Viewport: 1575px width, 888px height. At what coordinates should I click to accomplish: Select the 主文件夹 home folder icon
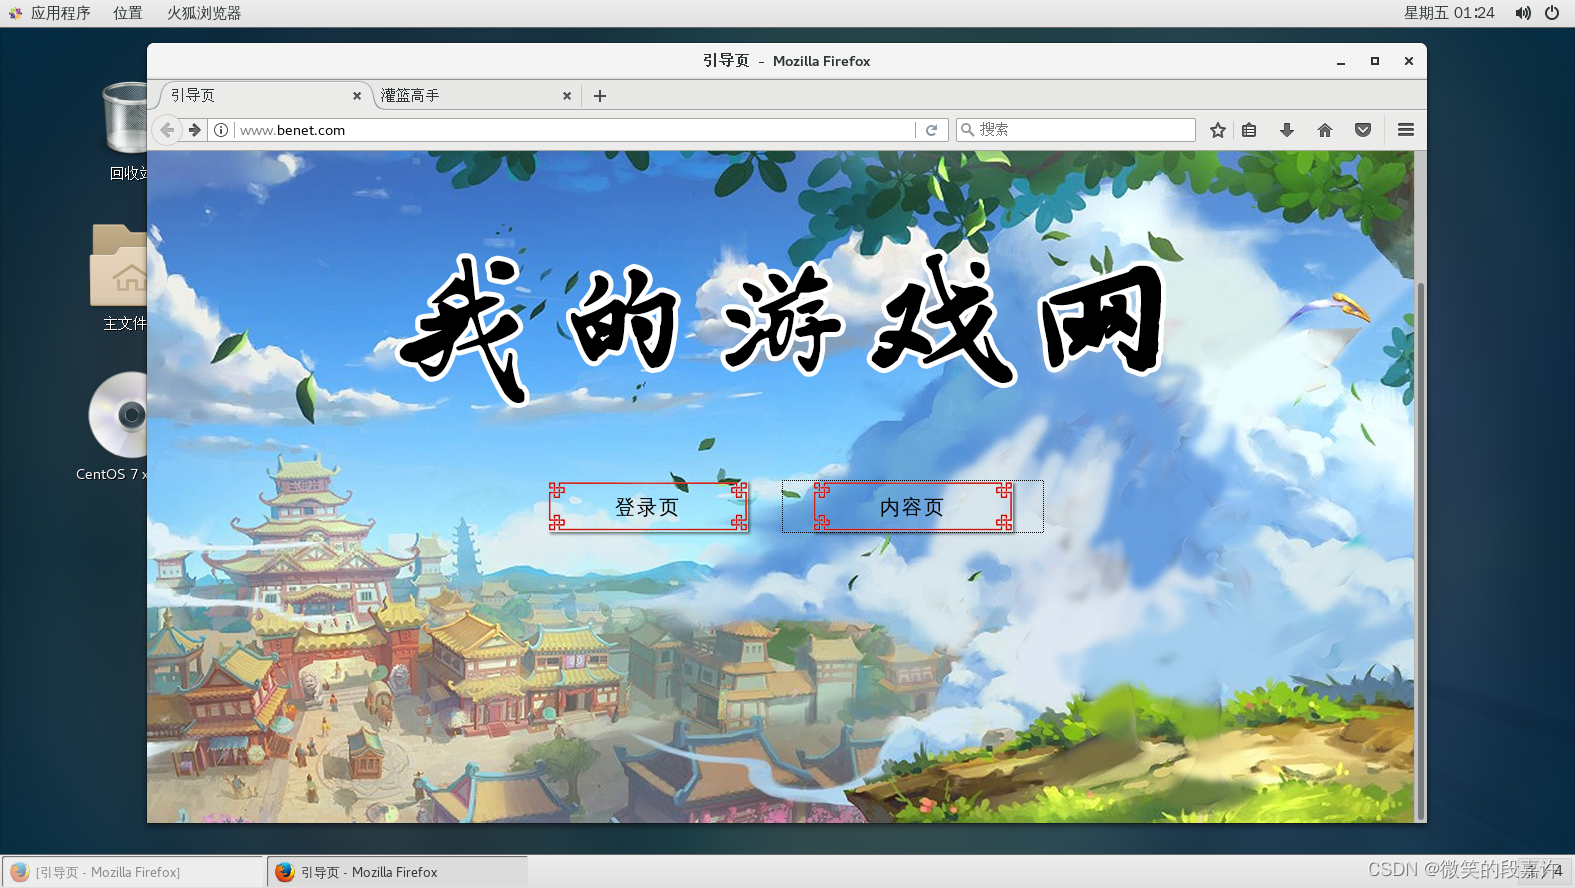coord(119,277)
